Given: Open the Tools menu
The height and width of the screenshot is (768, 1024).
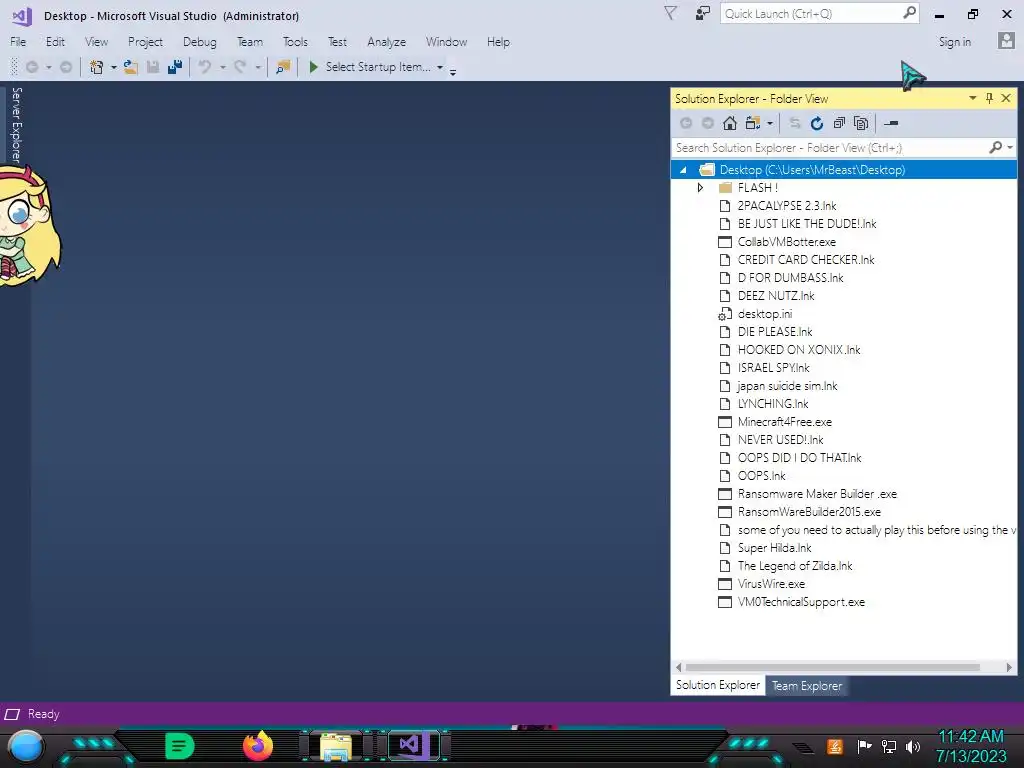Looking at the screenshot, I should click(x=295, y=42).
